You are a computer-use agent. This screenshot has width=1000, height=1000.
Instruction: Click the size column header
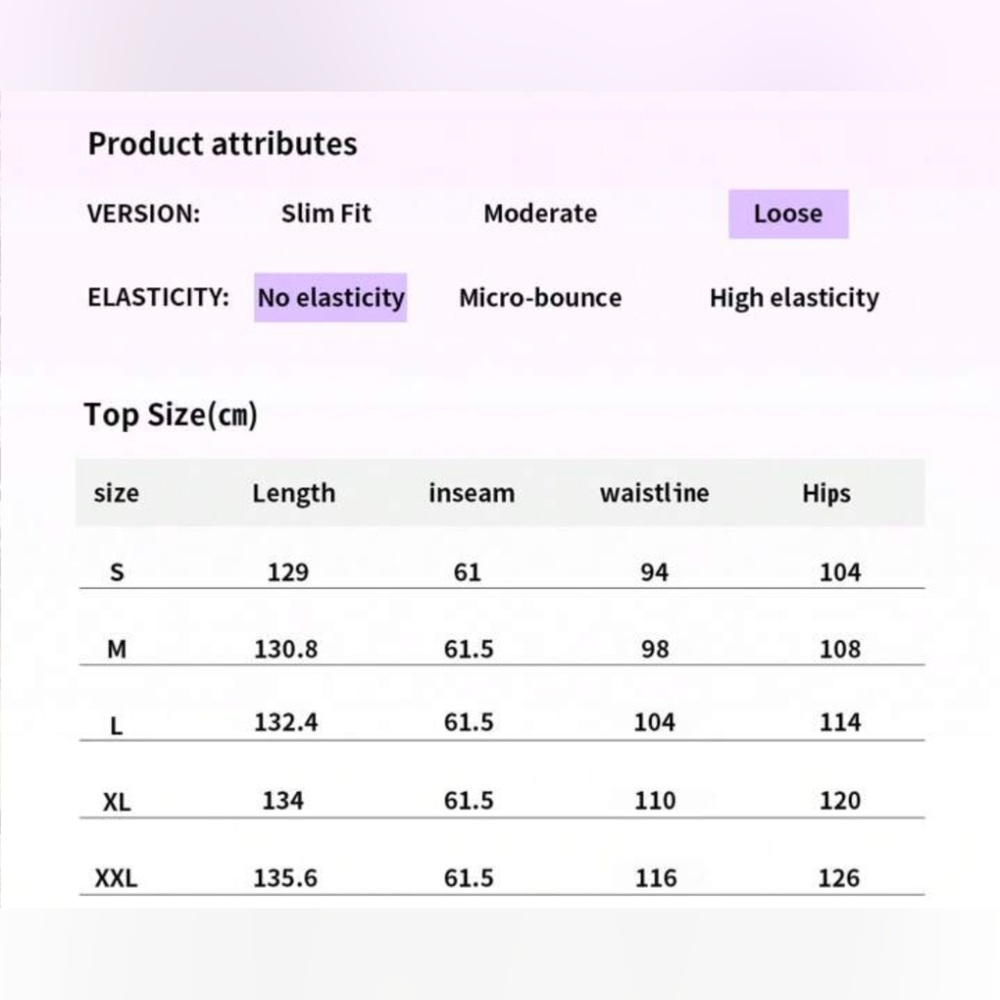coord(116,493)
